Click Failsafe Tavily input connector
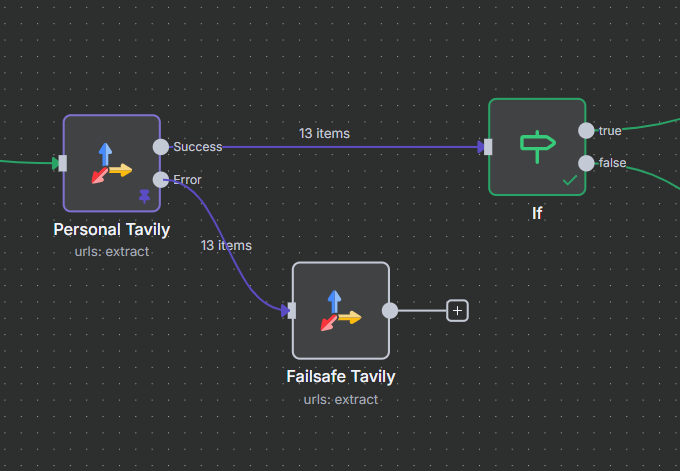The height and width of the screenshot is (471, 680). click(292, 311)
